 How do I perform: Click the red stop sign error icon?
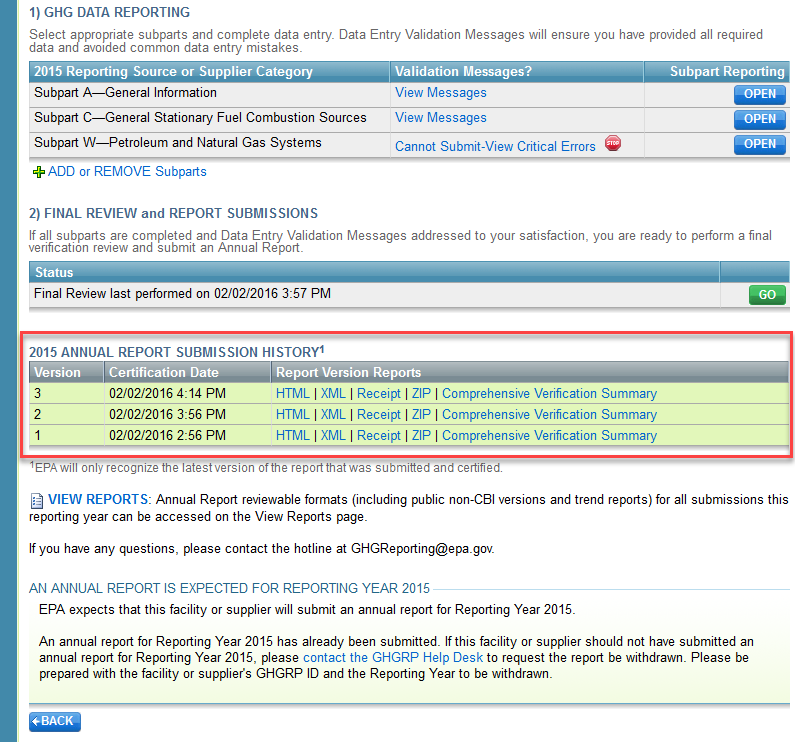pos(613,144)
